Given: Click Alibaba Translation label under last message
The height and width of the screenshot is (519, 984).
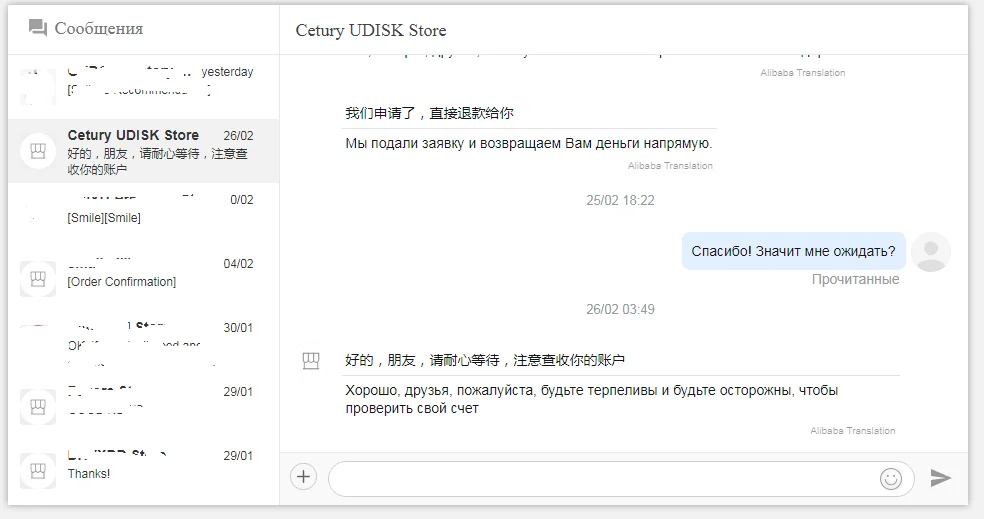Looking at the screenshot, I should click(853, 431).
